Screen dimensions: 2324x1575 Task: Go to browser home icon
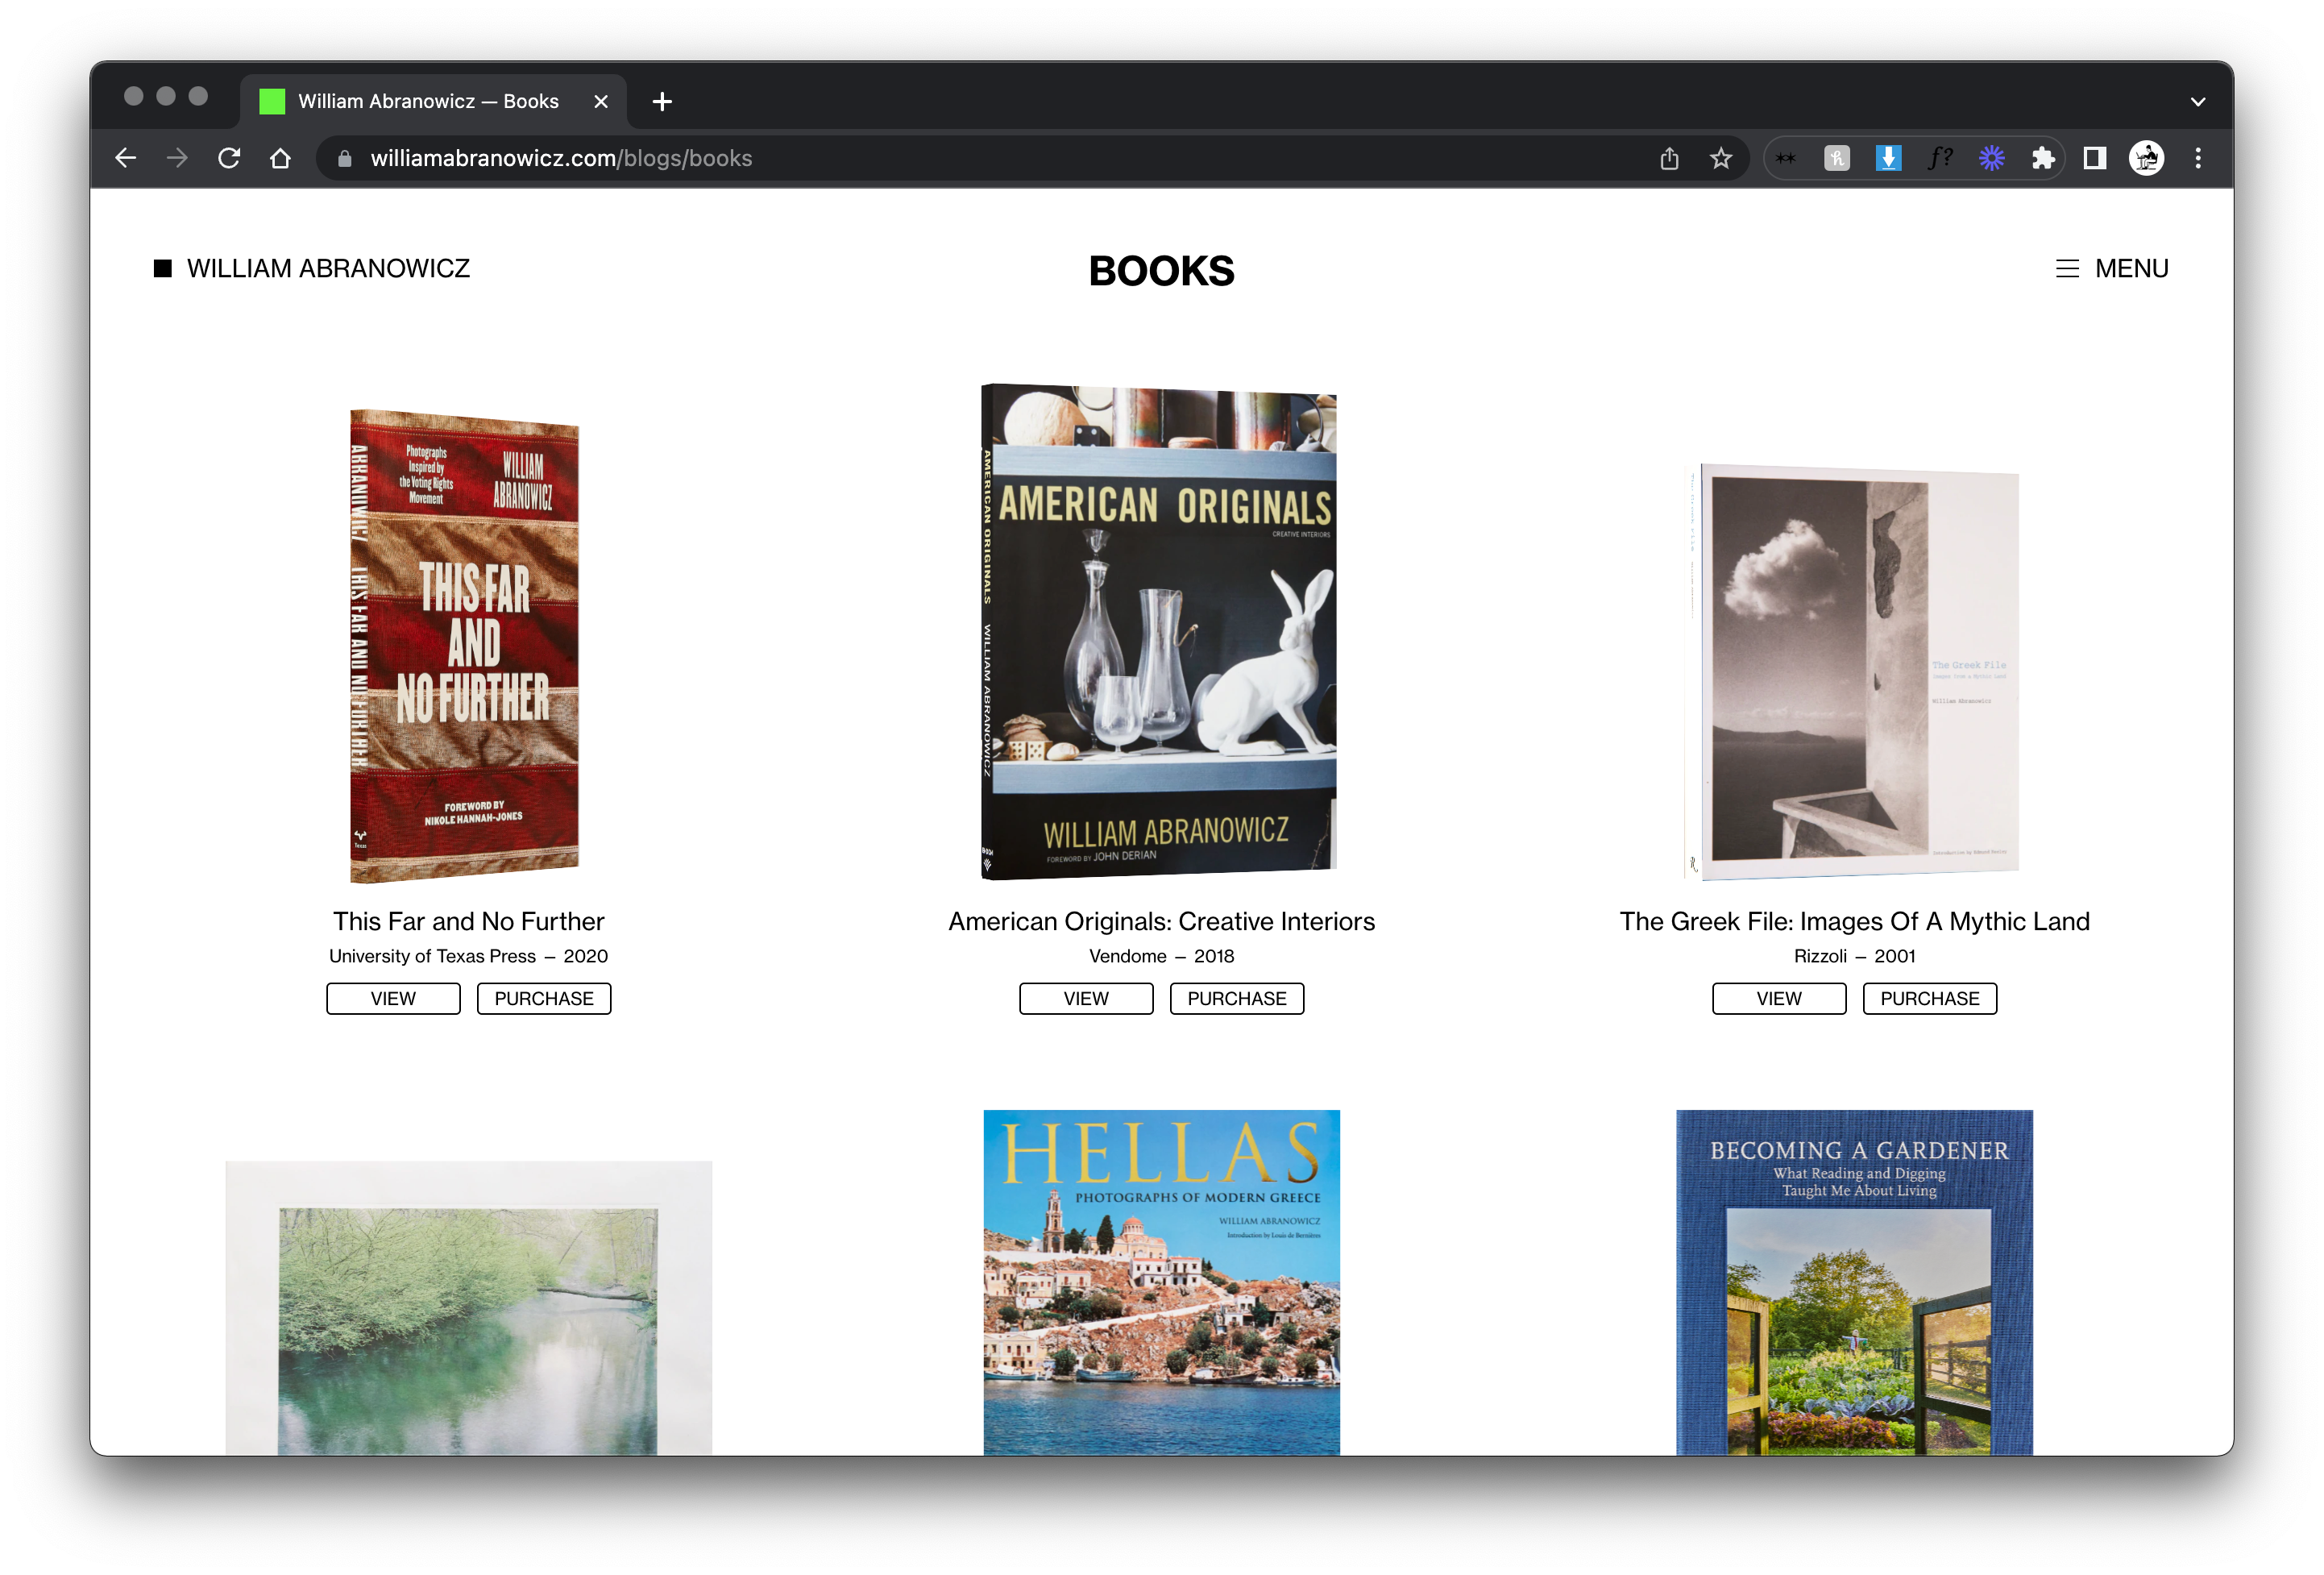click(x=281, y=158)
